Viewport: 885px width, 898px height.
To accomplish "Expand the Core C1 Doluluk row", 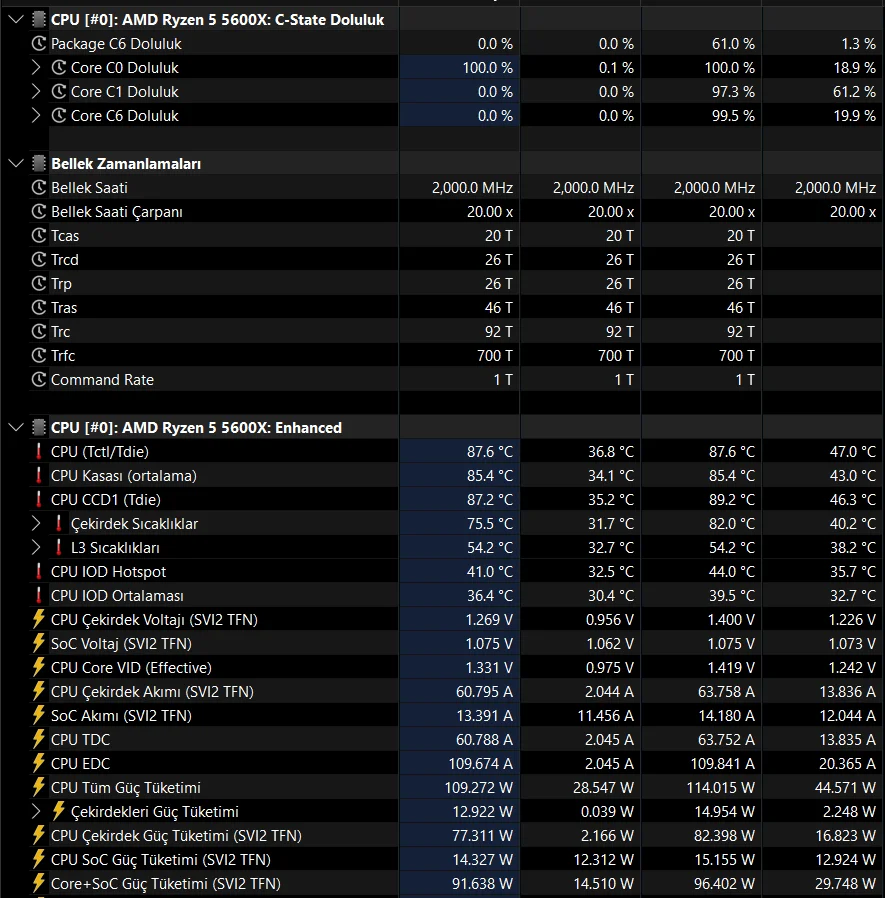I will [x=36, y=92].
